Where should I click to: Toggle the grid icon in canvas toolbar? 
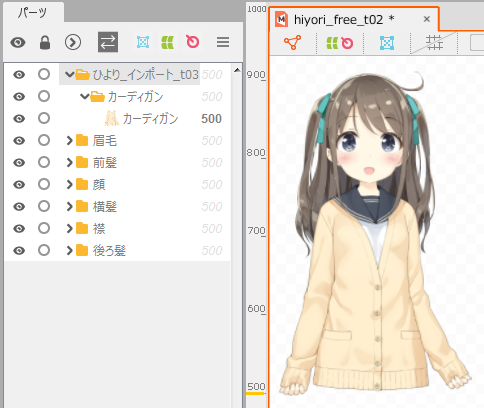click(x=434, y=43)
